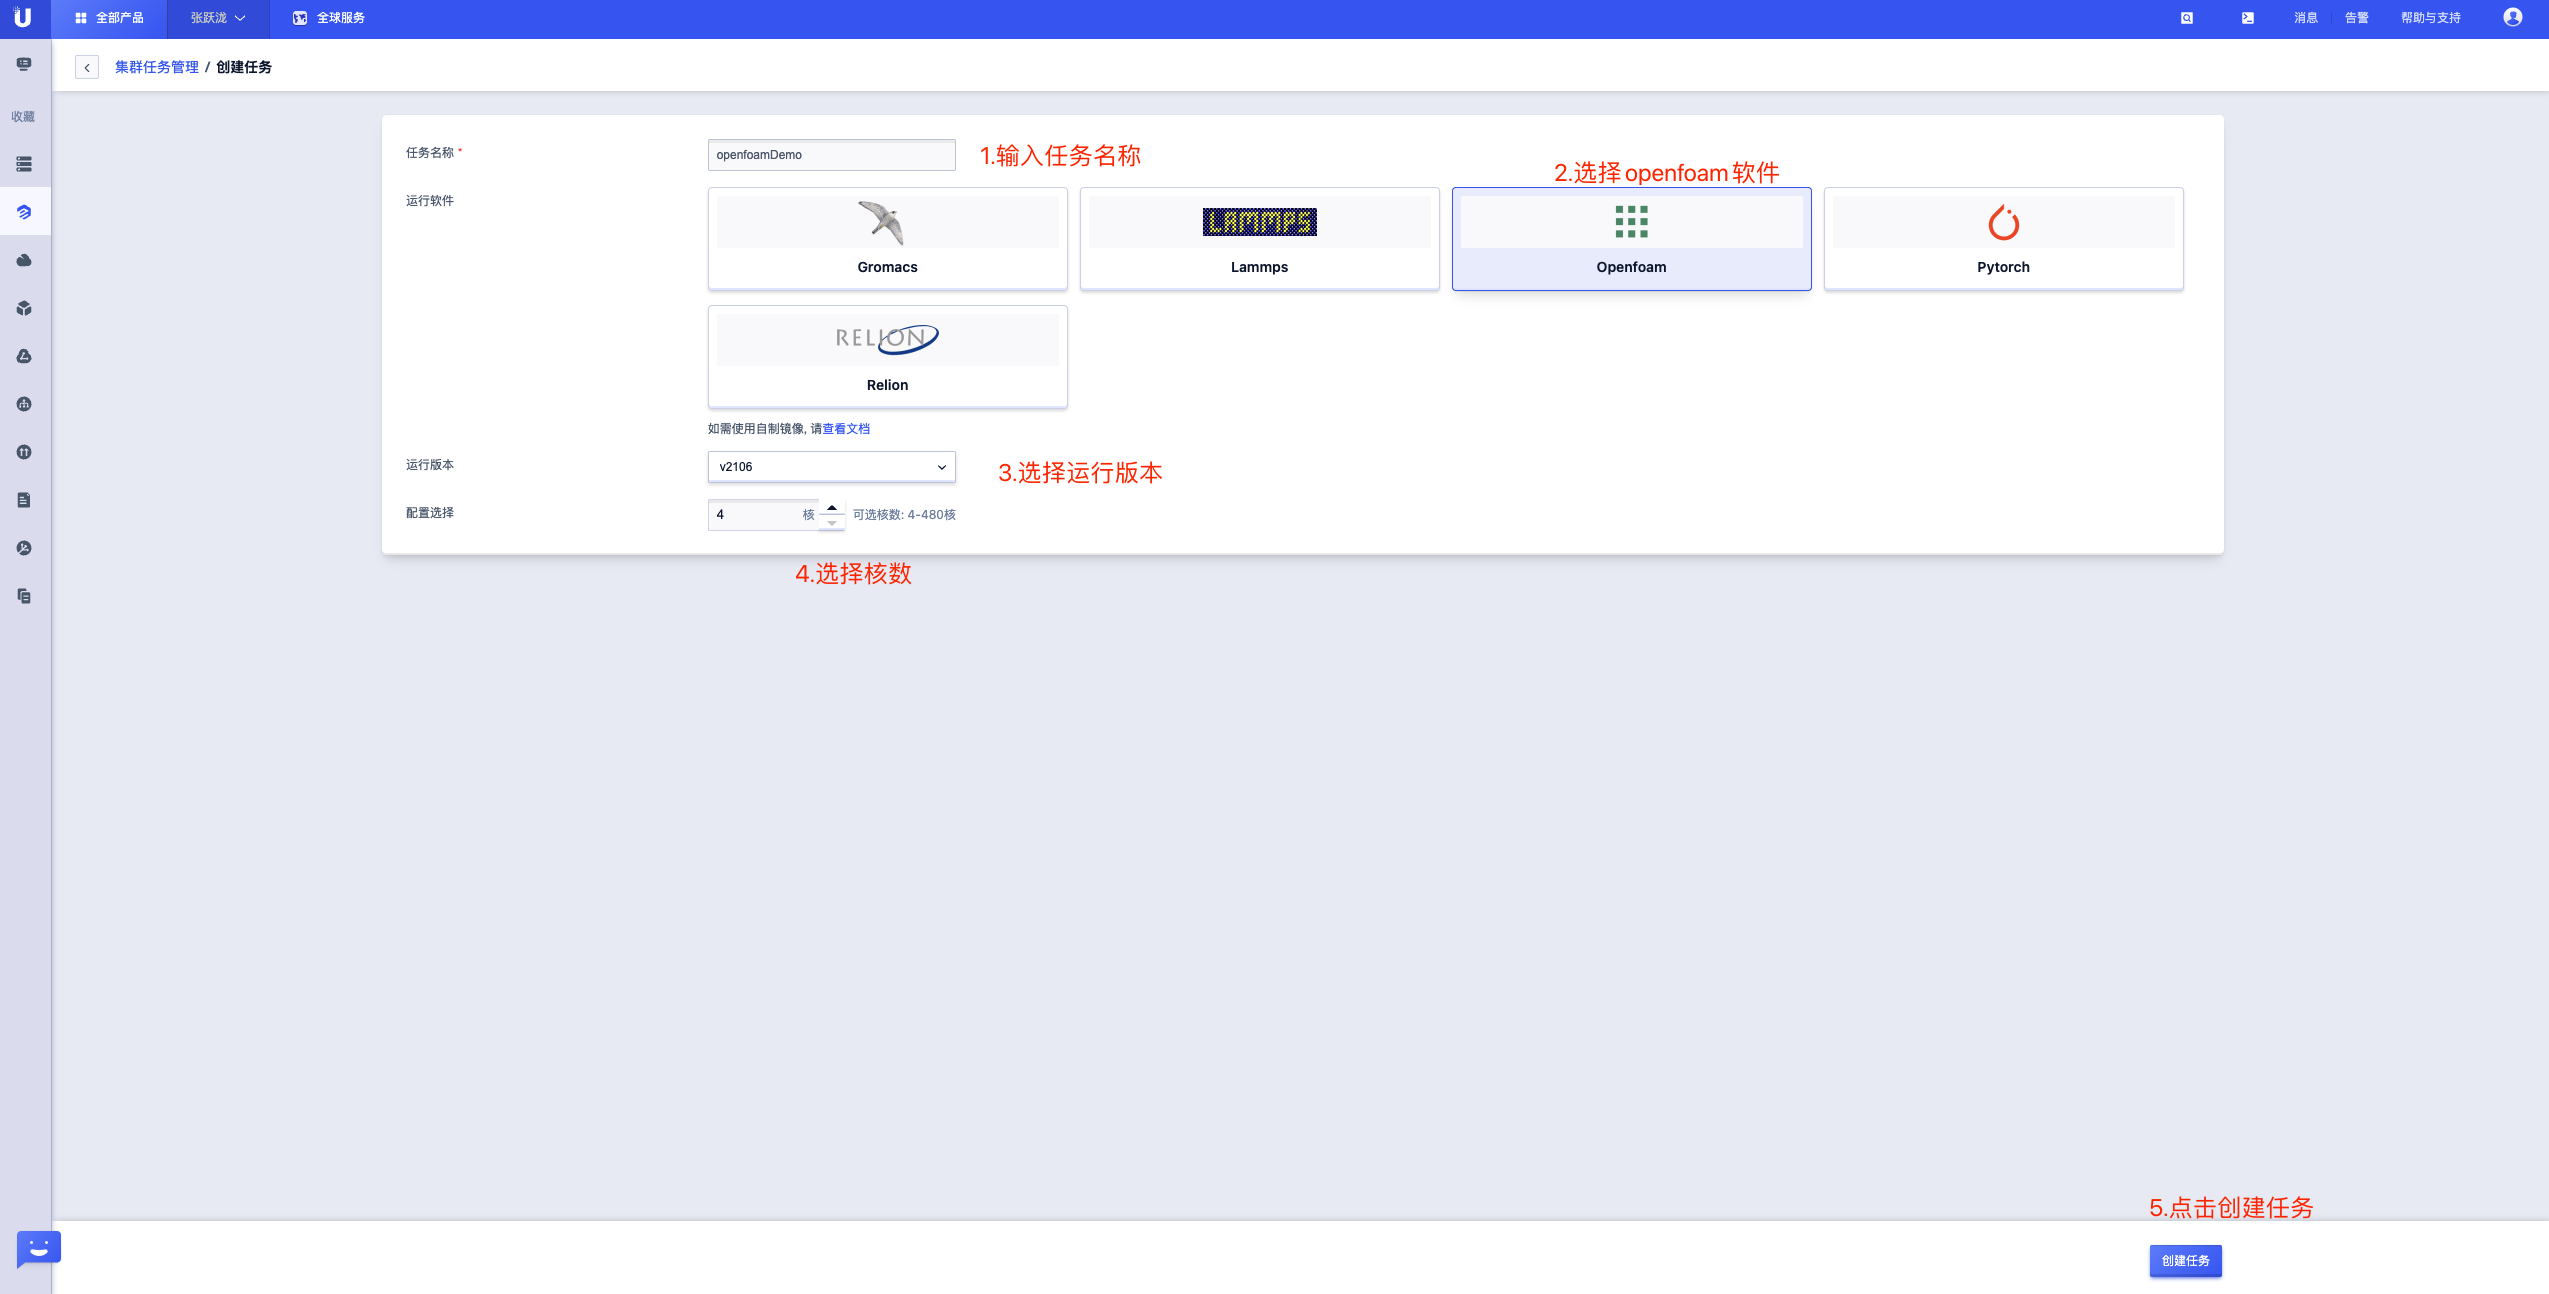This screenshot has width=2549, height=1294.
Task: Click the 可选核数: 4-480核 hint text
Action: tap(904, 515)
